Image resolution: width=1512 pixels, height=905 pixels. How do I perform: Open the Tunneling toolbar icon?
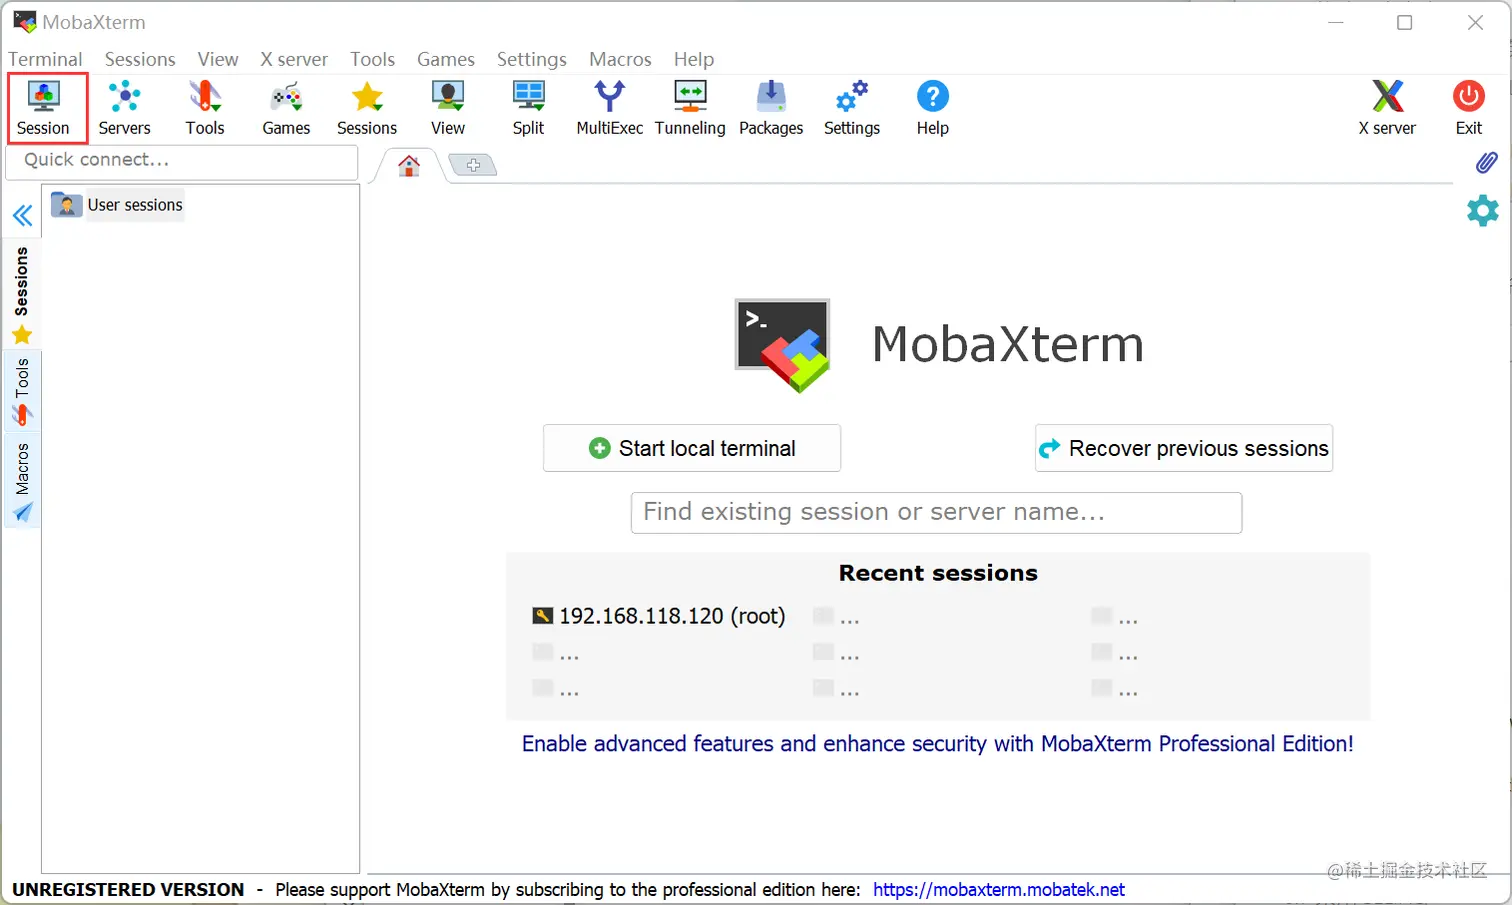(690, 108)
